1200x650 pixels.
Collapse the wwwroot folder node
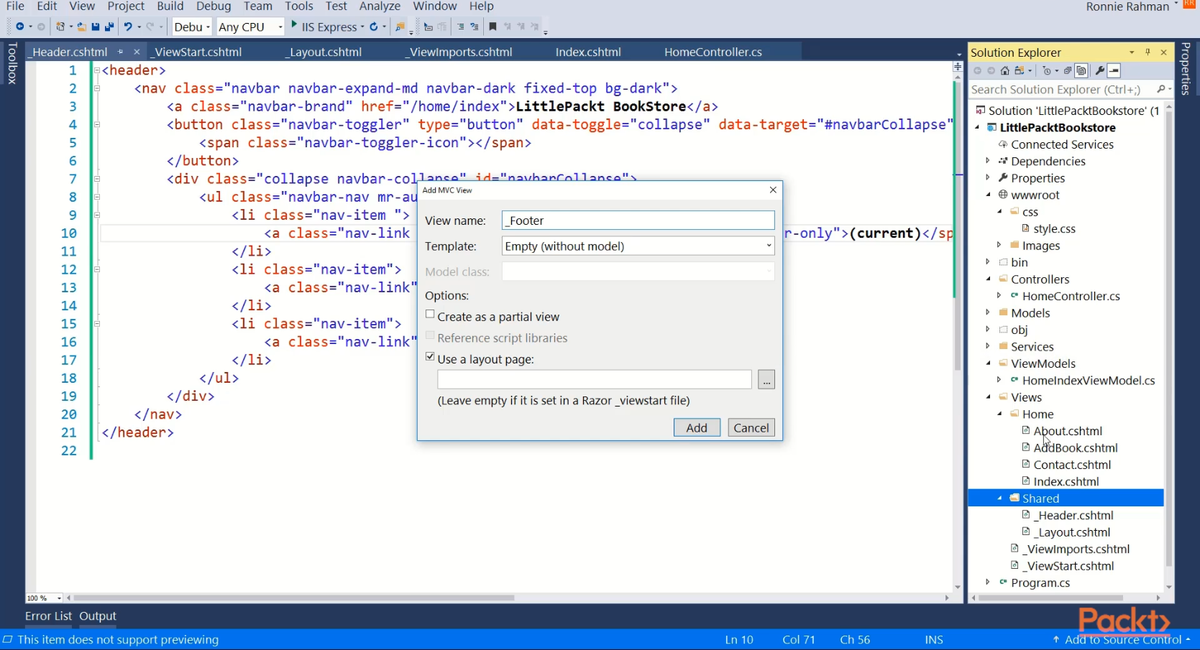989,195
